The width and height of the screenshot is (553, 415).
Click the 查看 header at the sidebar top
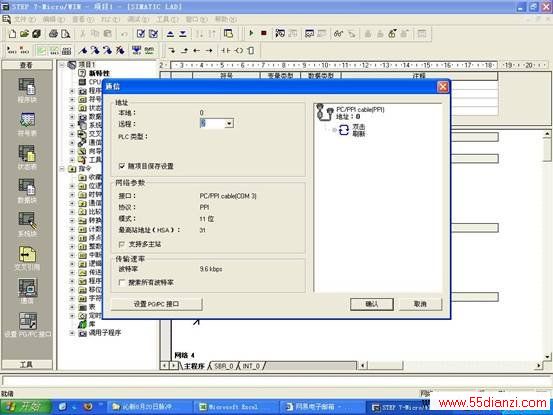(x=27, y=65)
